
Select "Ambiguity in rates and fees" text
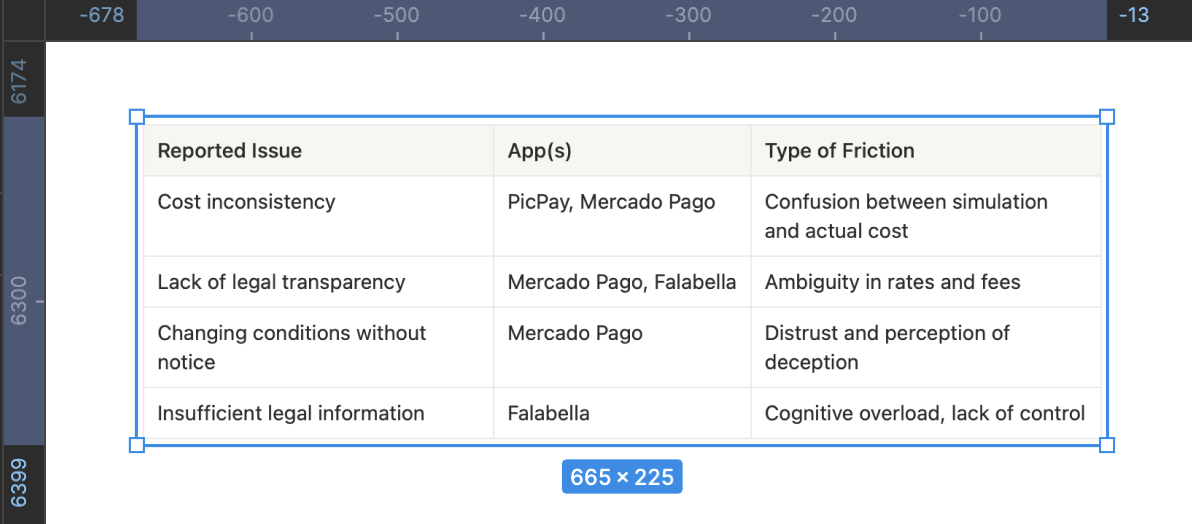pyautogui.click(x=892, y=282)
